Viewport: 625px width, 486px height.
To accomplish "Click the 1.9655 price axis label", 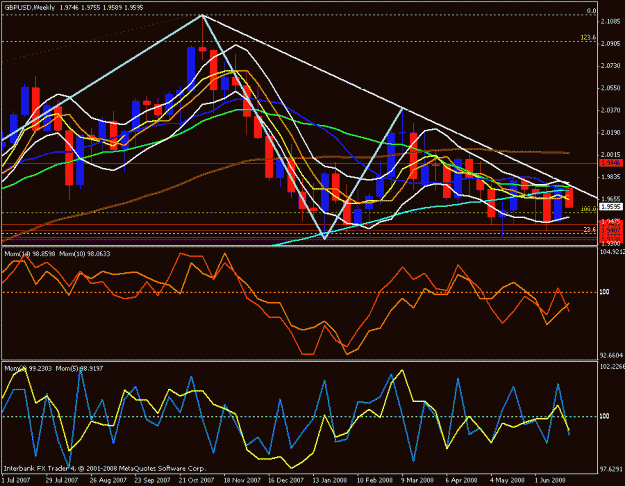I will (610, 199).
